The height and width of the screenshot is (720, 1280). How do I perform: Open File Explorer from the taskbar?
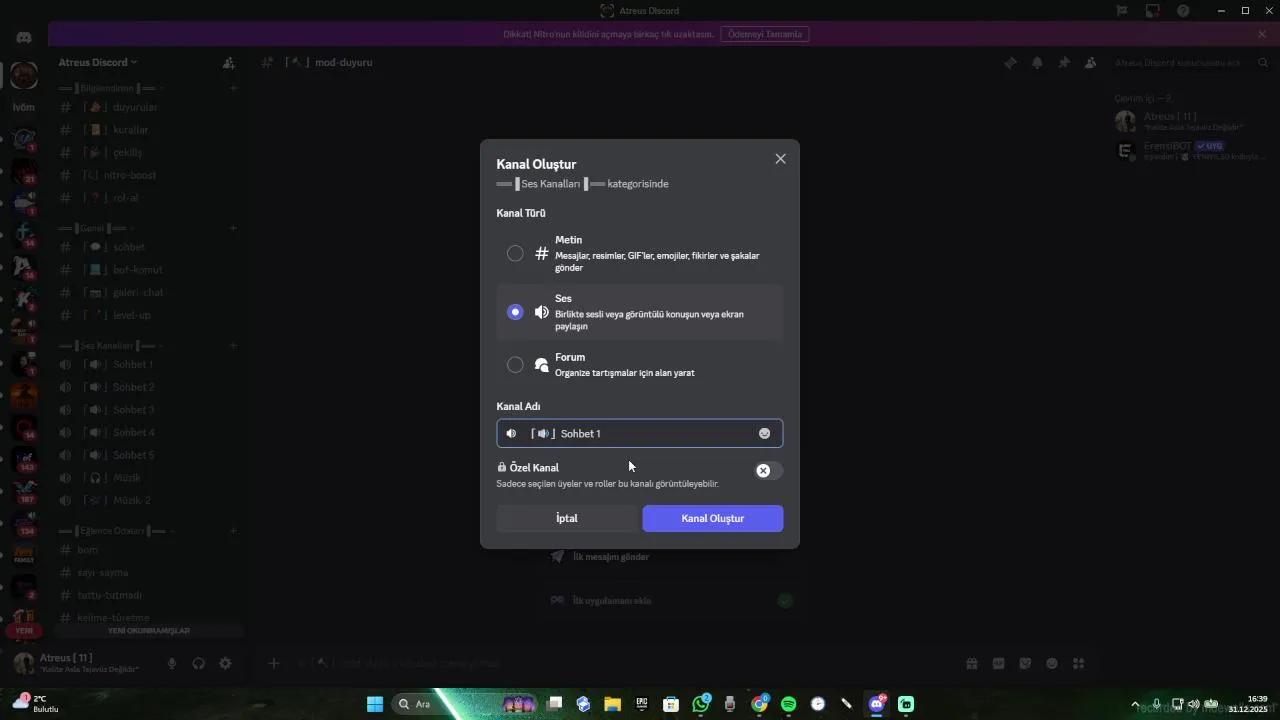tap(612, 704)
